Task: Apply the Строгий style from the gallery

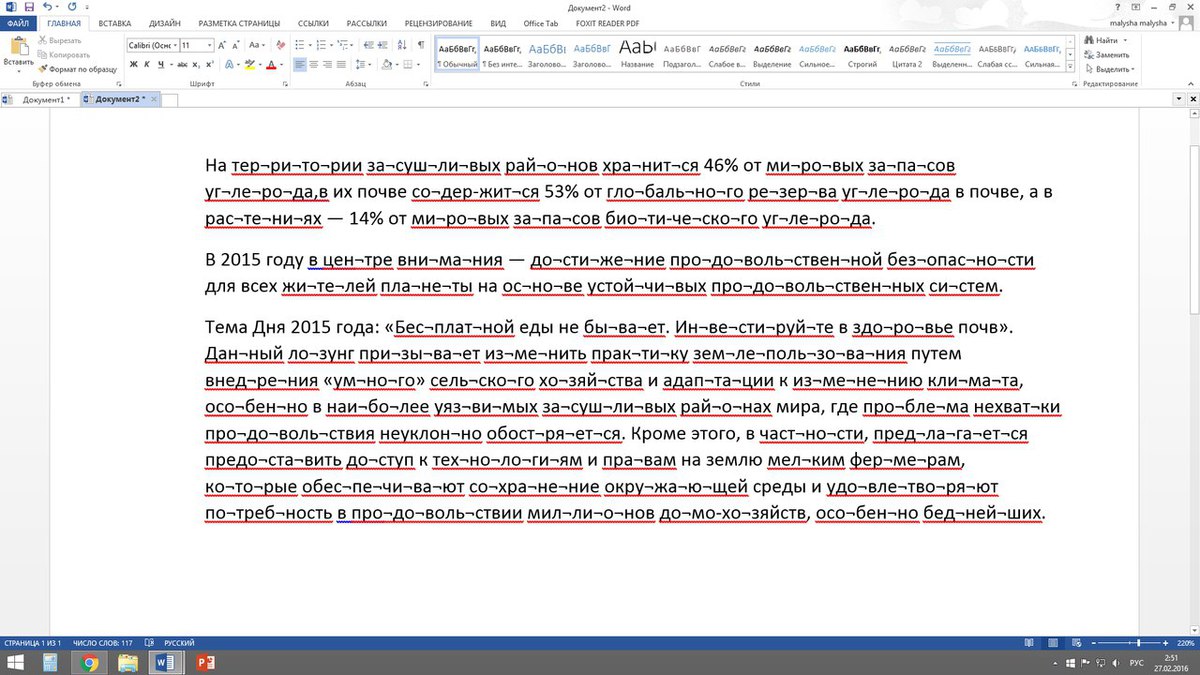Action: click(860, 55)
